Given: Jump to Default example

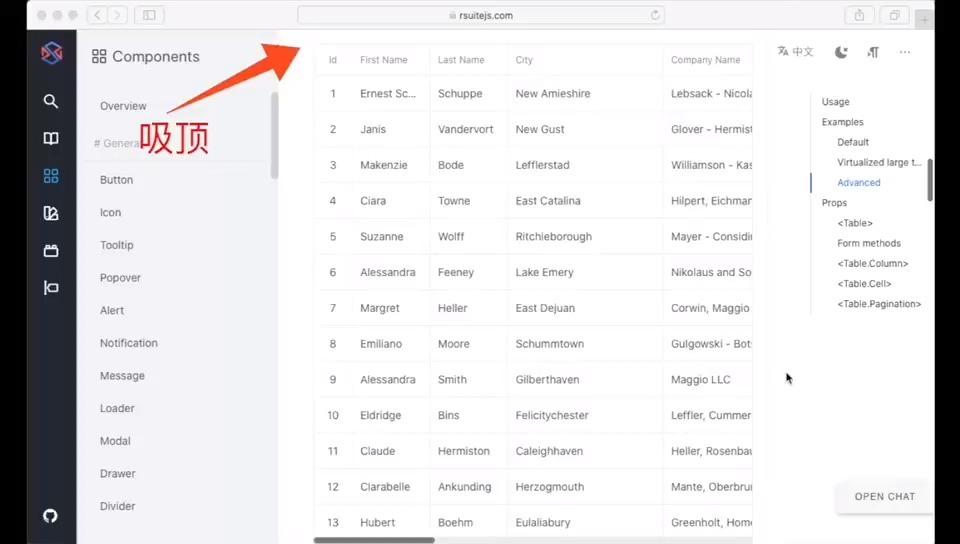Looking at the screenshot, I should (x=853, y=142).
